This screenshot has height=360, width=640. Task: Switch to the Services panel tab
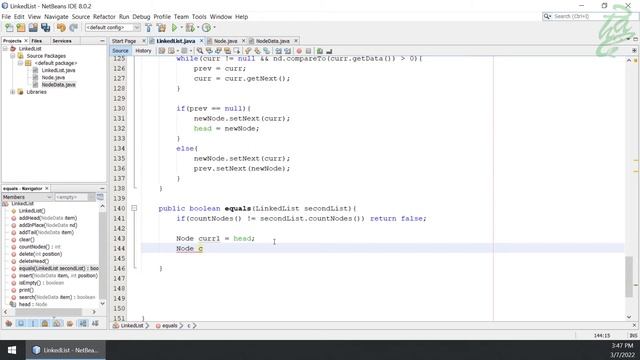pos(62,41)
